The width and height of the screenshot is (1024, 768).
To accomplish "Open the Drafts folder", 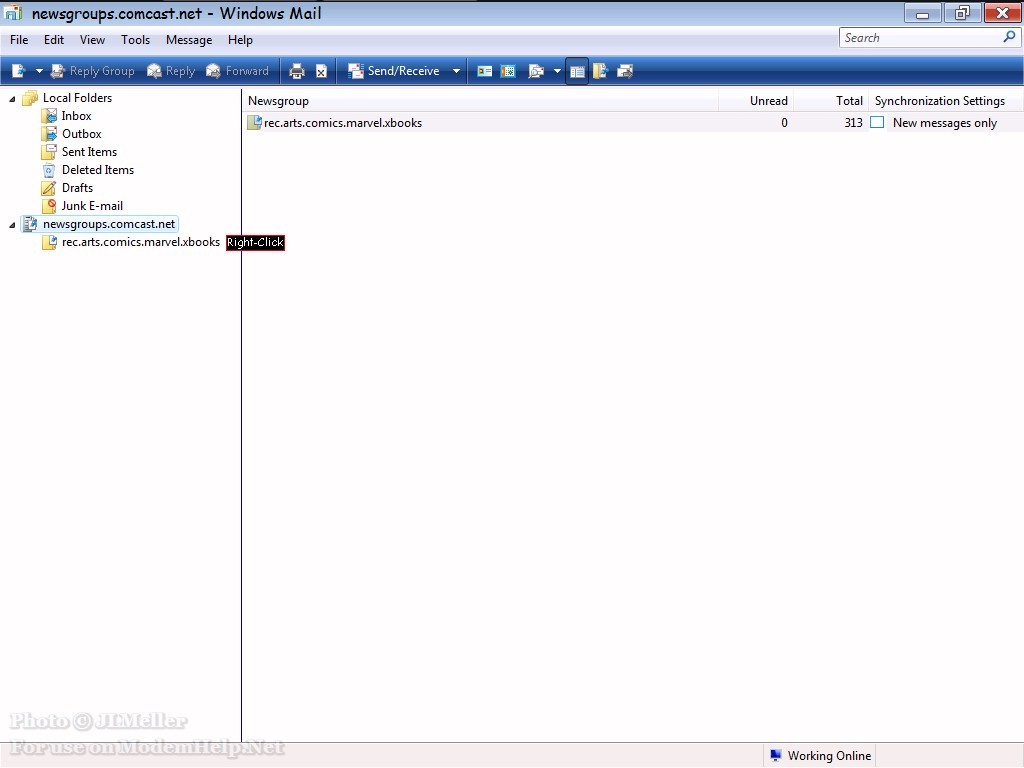I will [77, 187].
